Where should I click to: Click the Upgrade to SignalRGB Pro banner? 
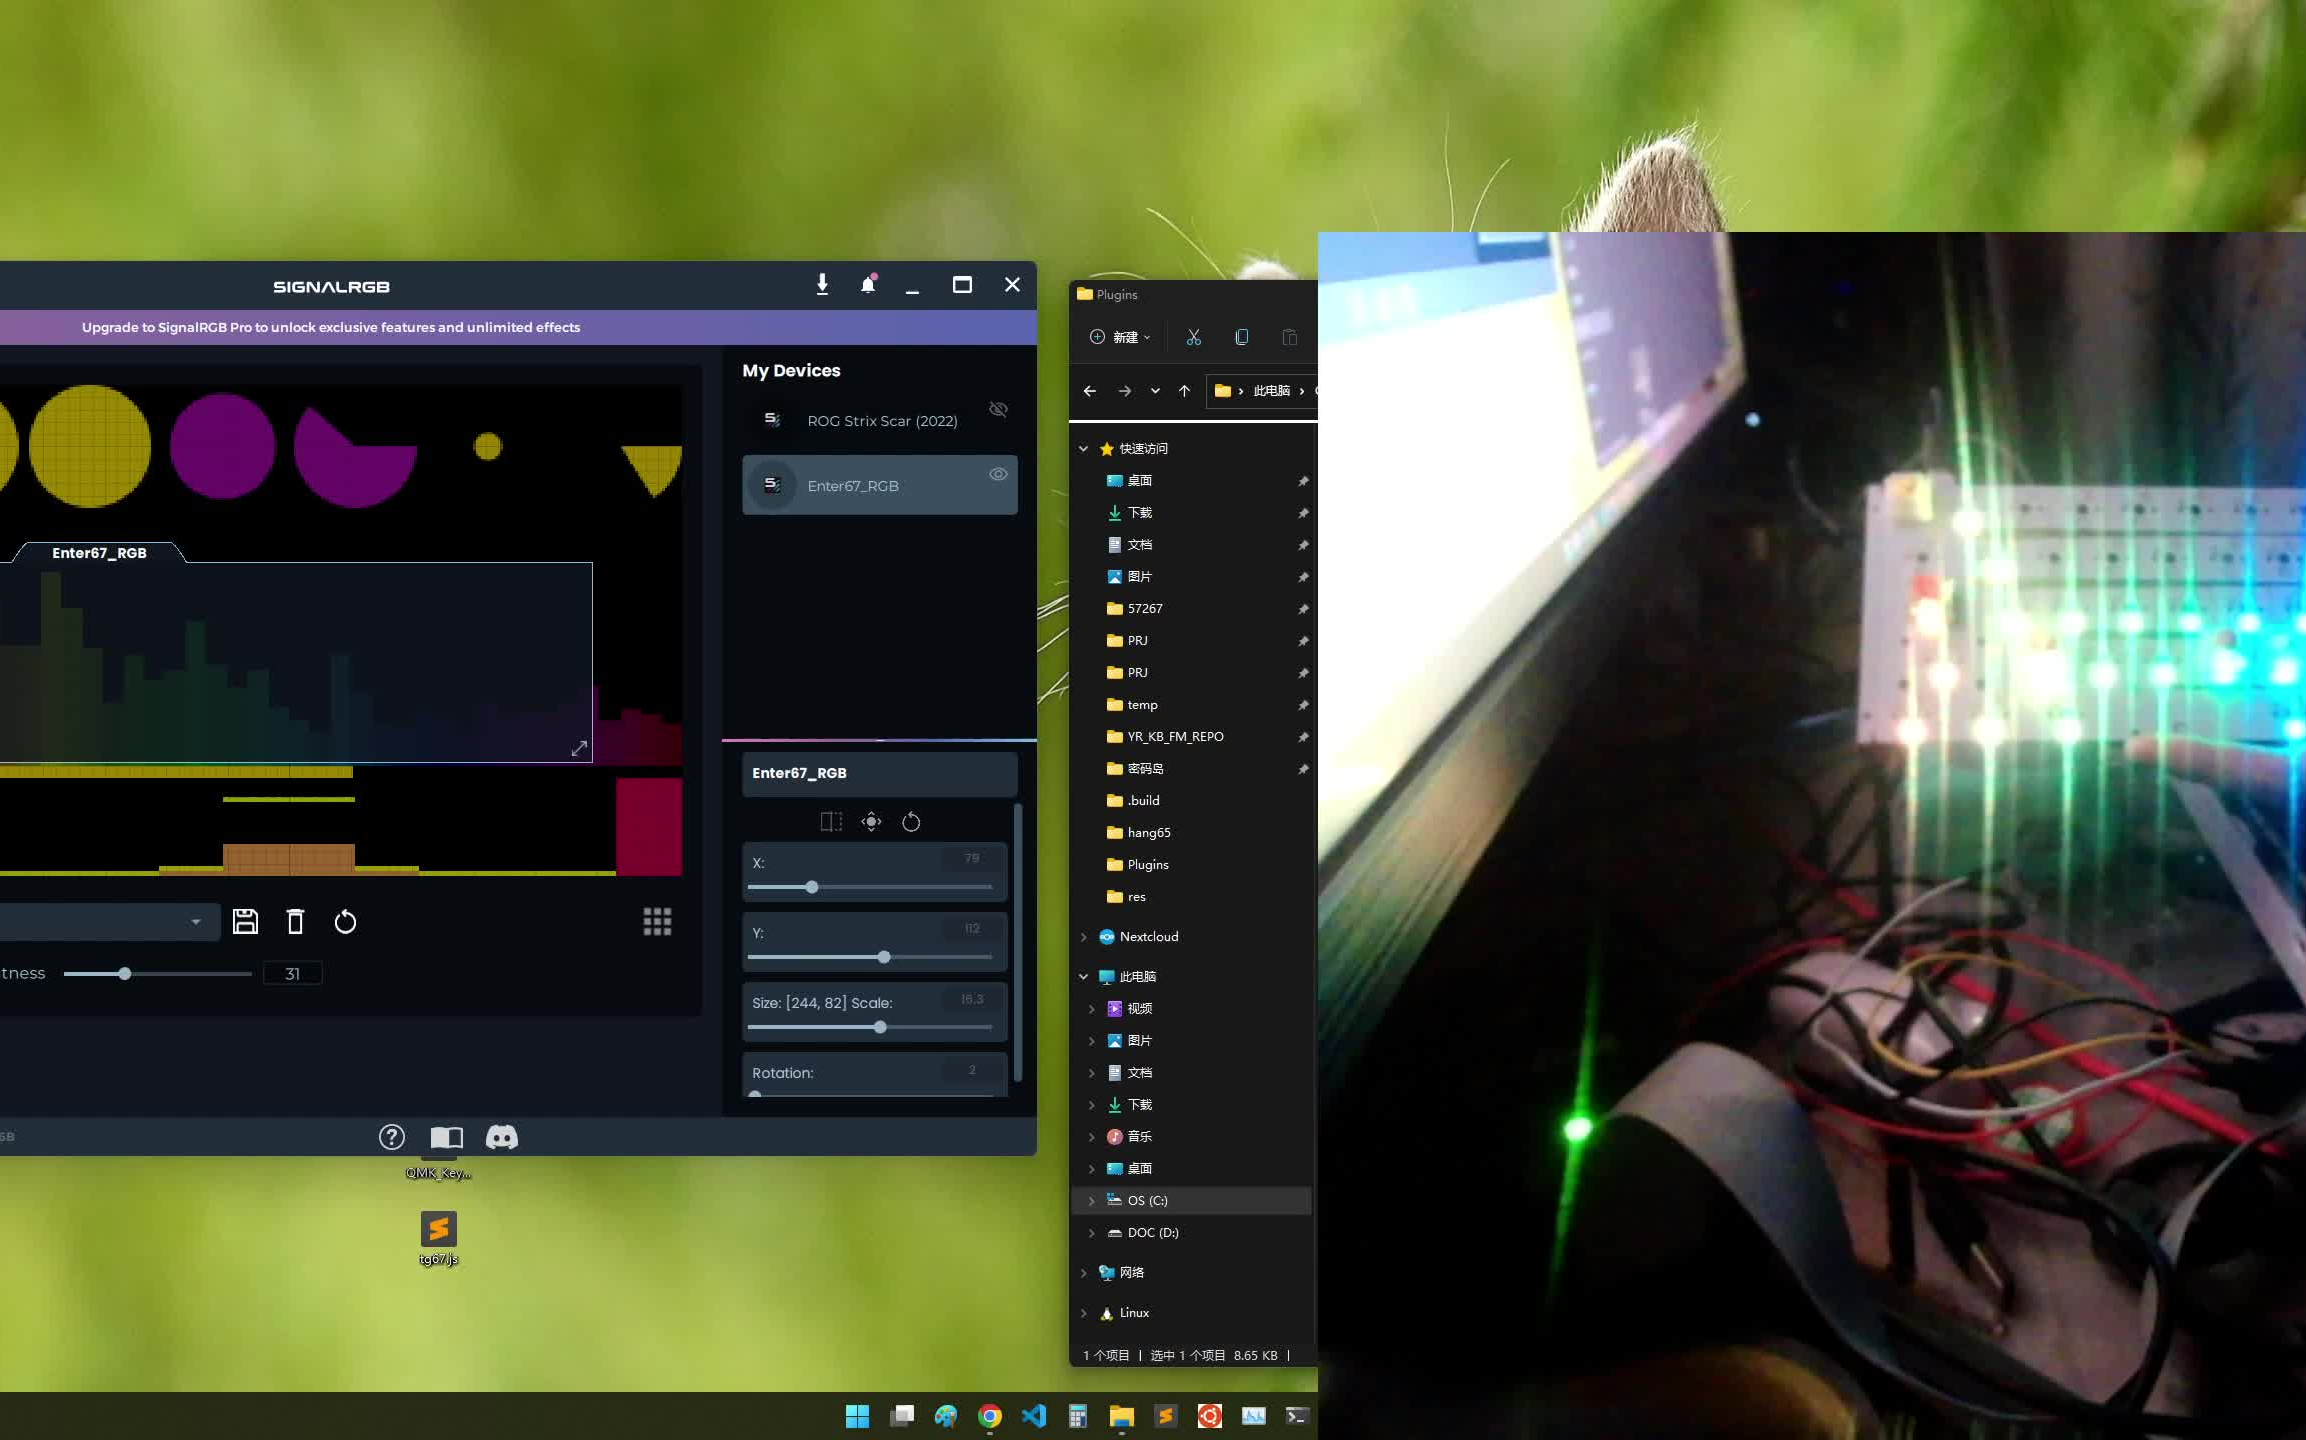[330, 327]
